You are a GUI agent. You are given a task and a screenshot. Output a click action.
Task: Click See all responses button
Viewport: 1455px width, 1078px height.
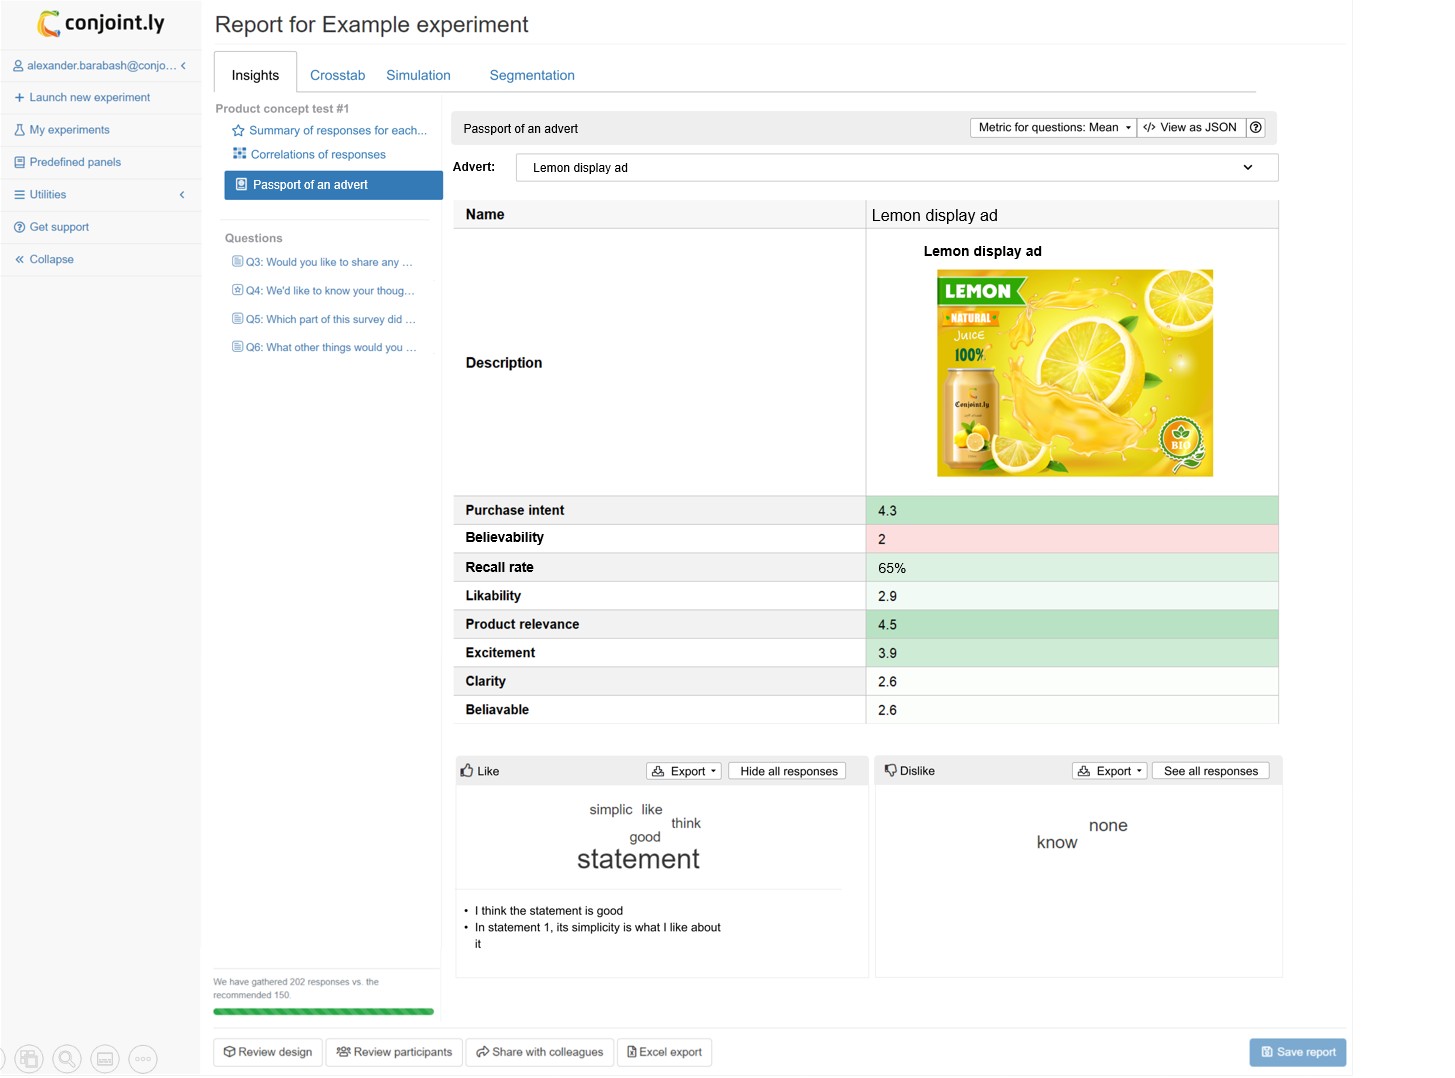tap(1211, 771)
